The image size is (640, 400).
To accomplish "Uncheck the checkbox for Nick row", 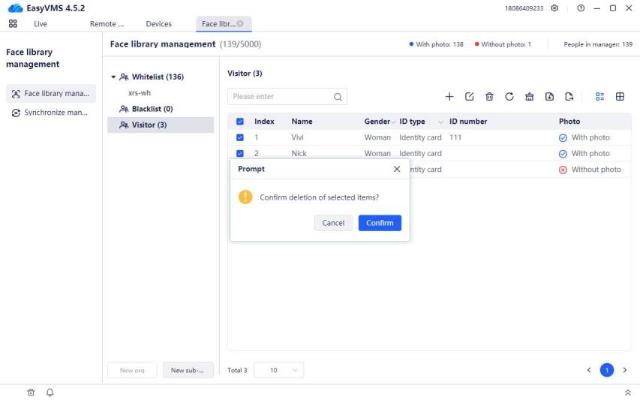I will coord(240,153).
